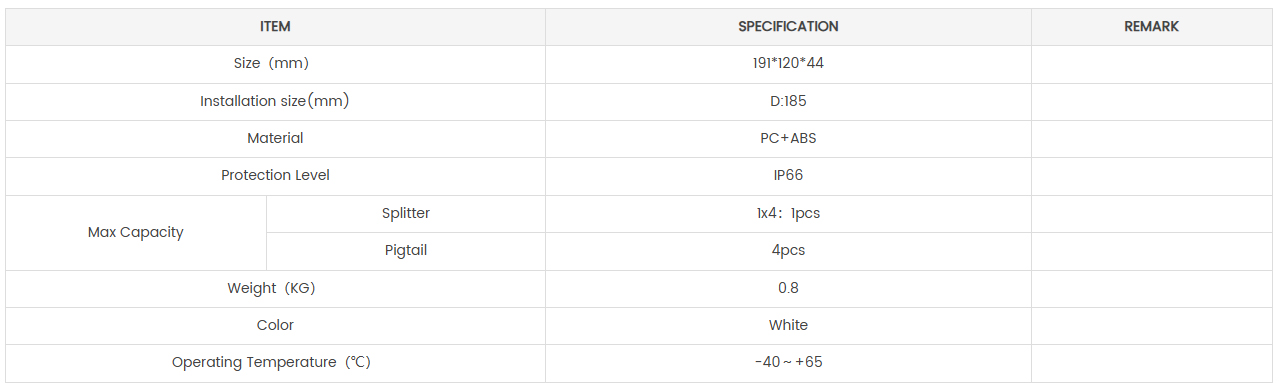
Task: Click the ITEM column header
Action: tap(275, 27)
